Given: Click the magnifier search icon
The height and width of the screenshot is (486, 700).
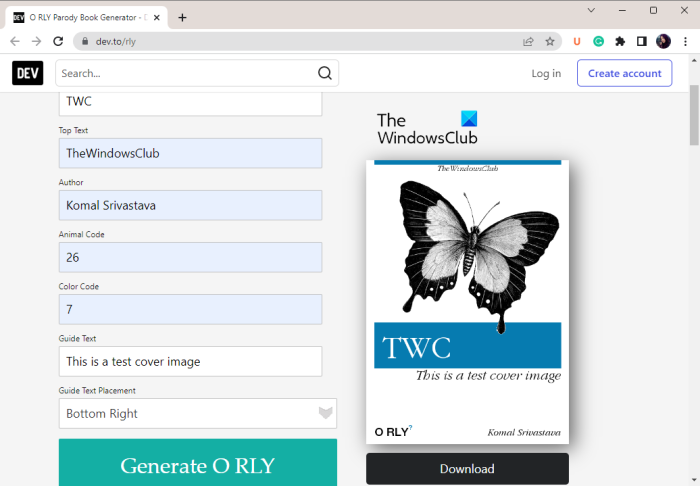Looking at the screenshot, I should 325,73.
